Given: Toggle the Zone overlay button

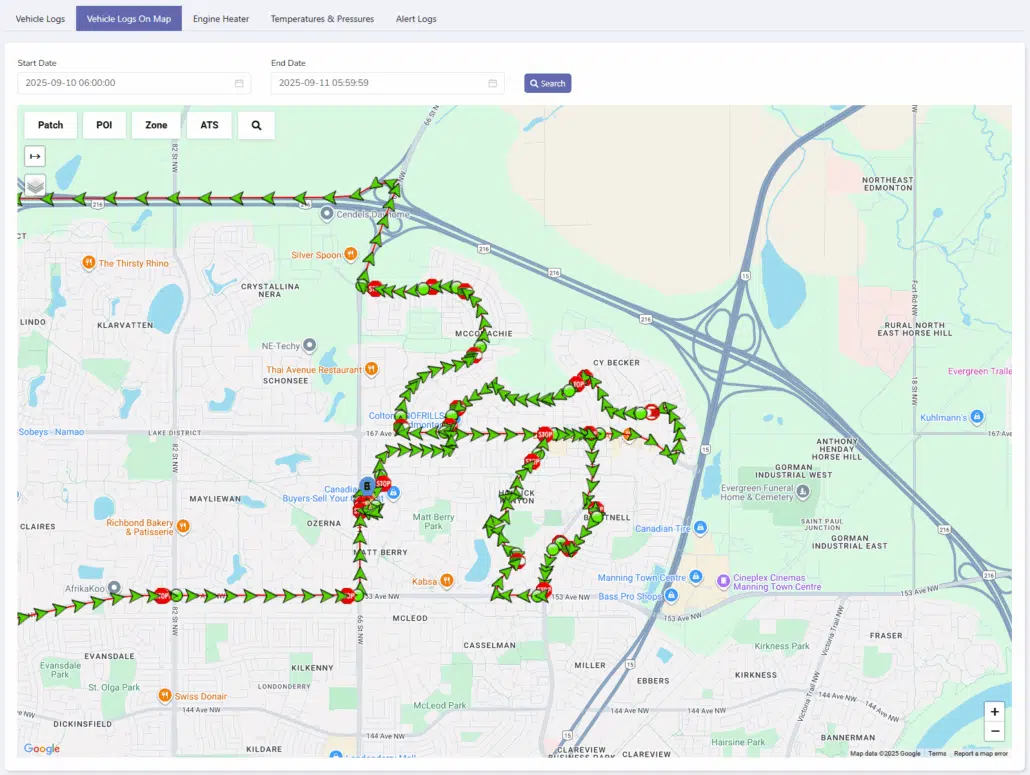Looking at the screenshot, I should (156, 125).
